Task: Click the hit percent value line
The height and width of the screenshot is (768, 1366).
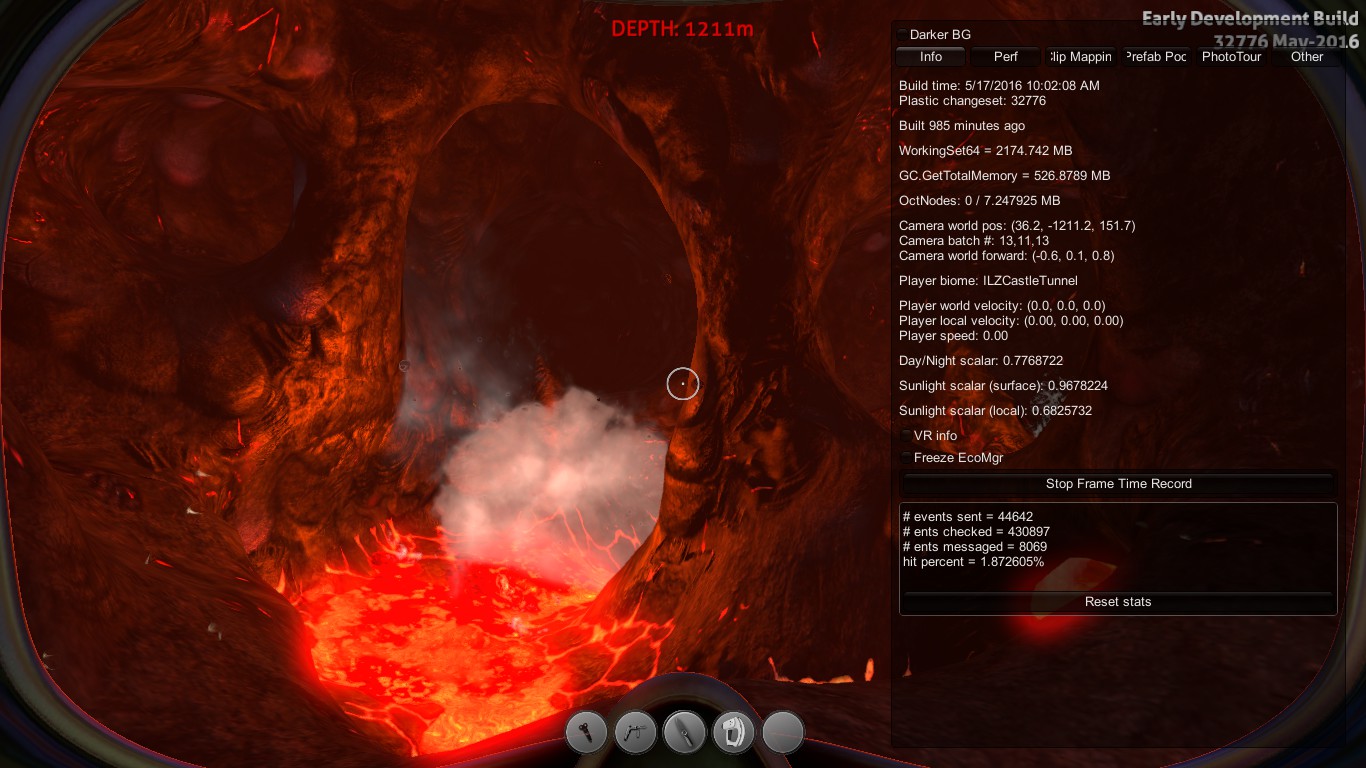Action: pos(973,562)
